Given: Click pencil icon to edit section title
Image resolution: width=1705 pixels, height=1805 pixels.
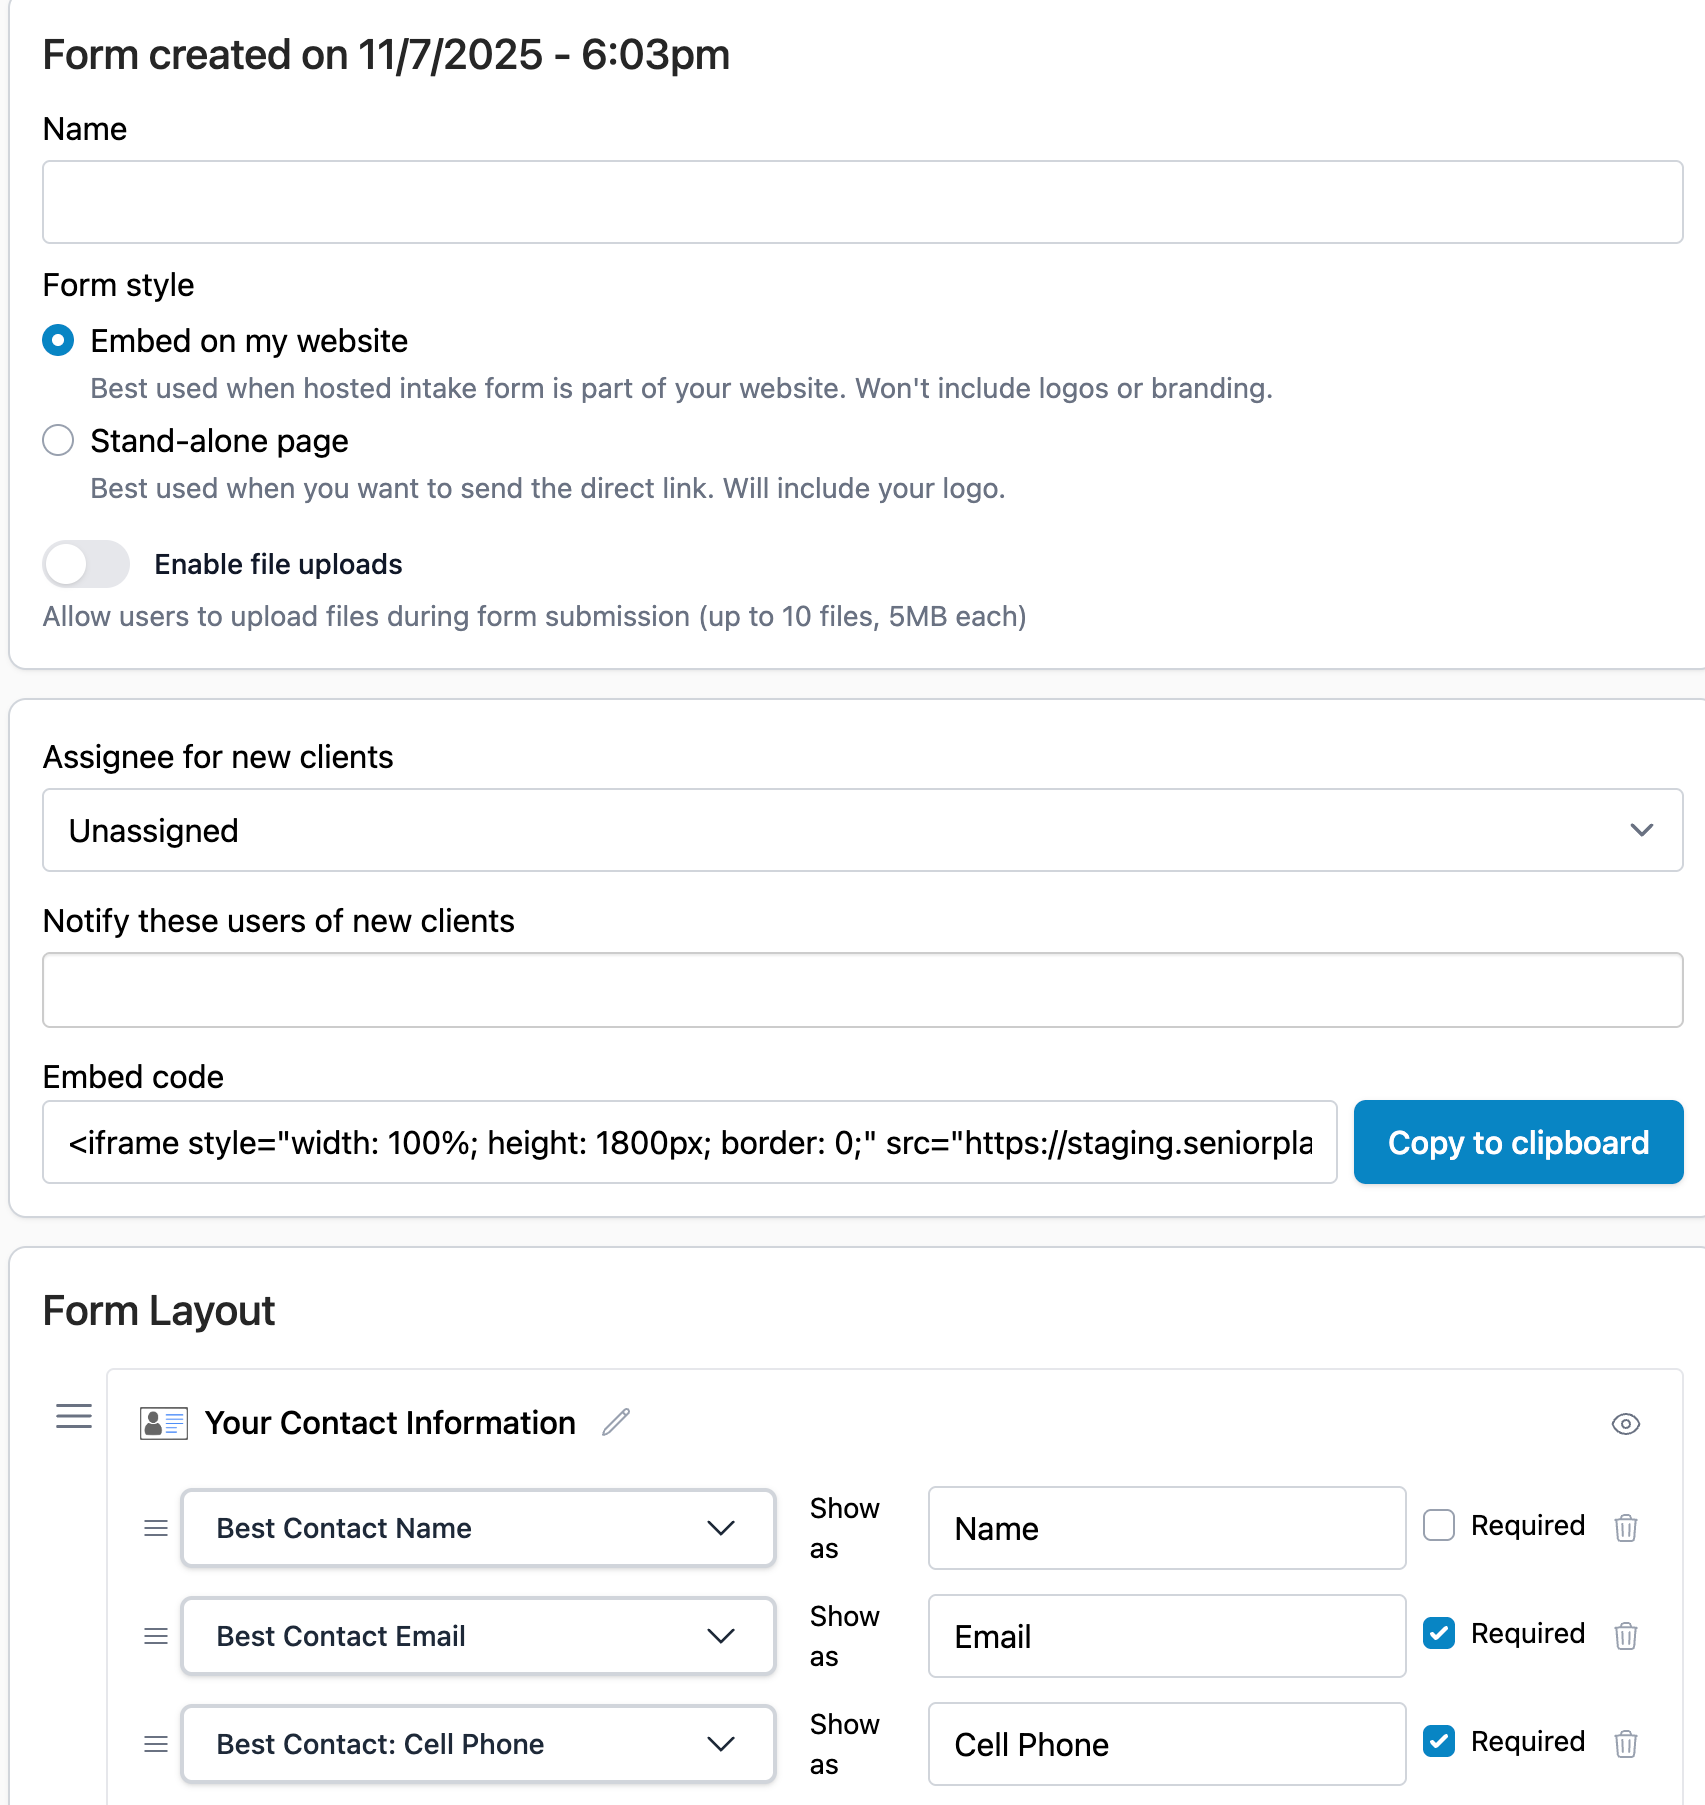Looking at the screenshot, I should coord(616,1422).
